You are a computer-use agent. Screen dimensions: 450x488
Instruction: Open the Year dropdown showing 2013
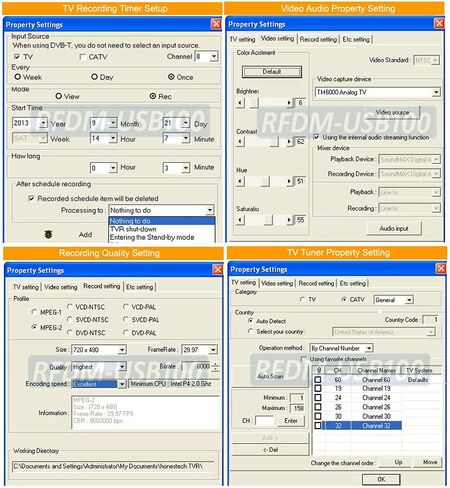pos(43,123)
